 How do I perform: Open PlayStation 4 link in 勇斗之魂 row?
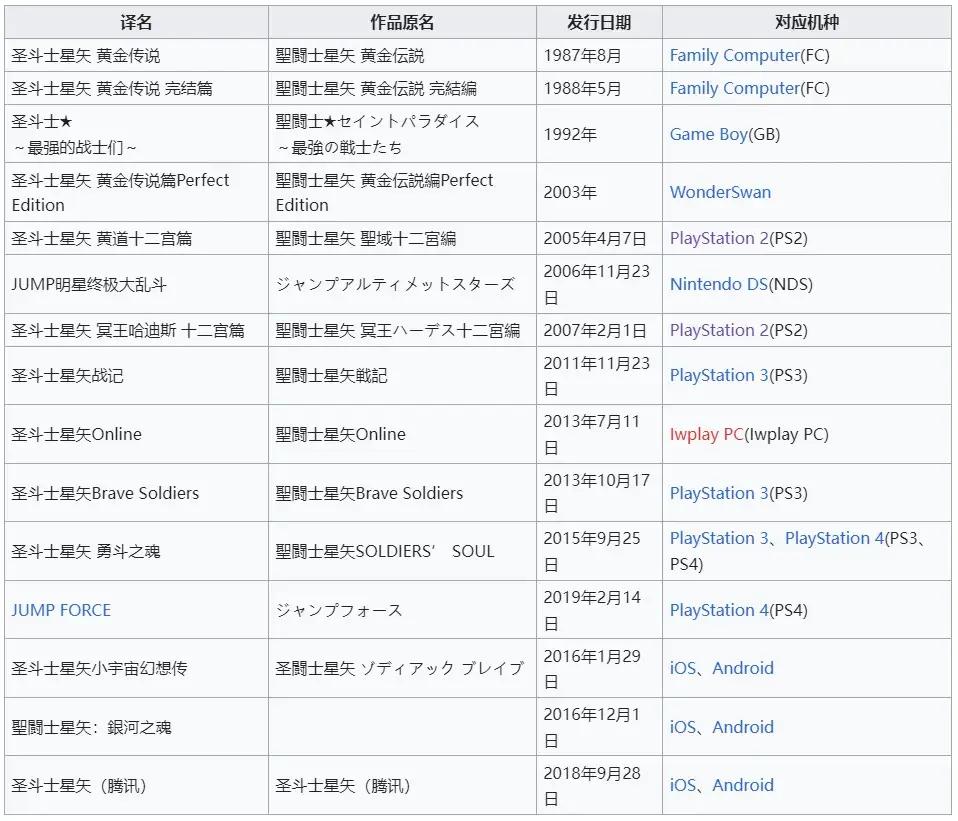coord(834,538)
